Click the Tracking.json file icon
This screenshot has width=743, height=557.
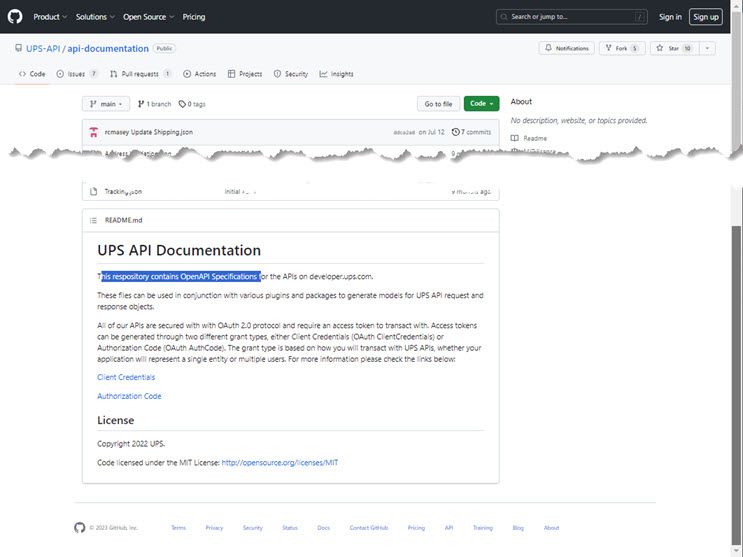pyautogui.click(x=94, y=192)
